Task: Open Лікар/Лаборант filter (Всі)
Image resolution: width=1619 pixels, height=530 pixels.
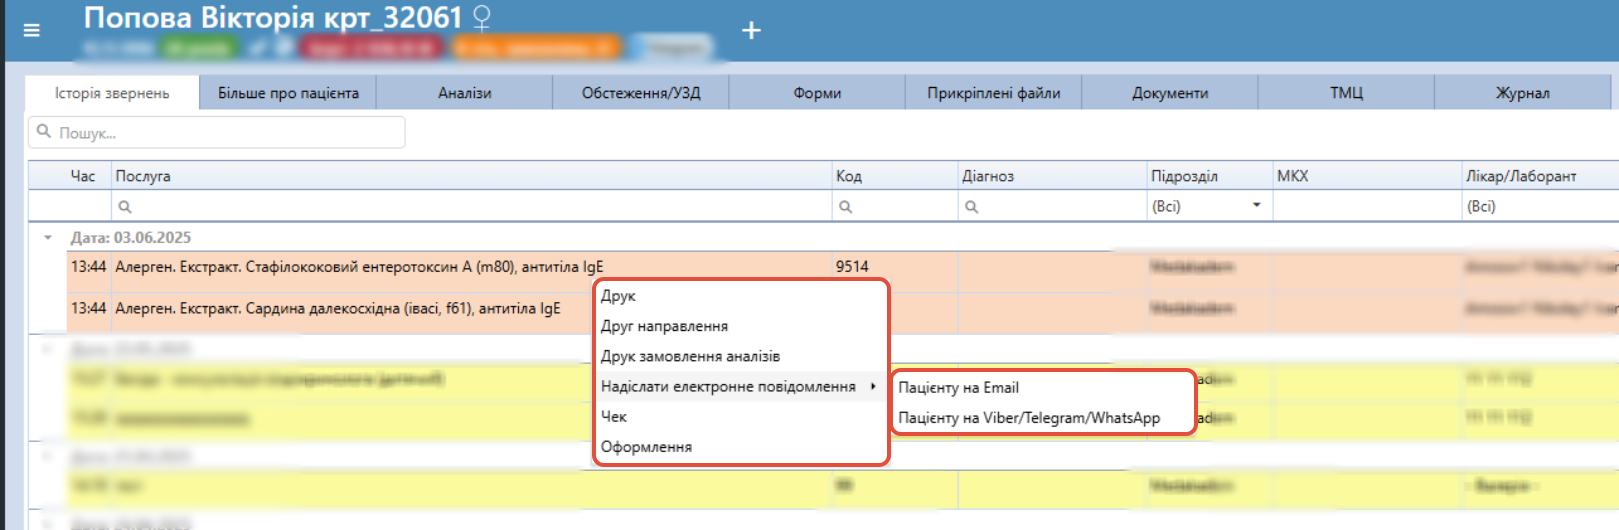Action: click(x=1540, y=206)
